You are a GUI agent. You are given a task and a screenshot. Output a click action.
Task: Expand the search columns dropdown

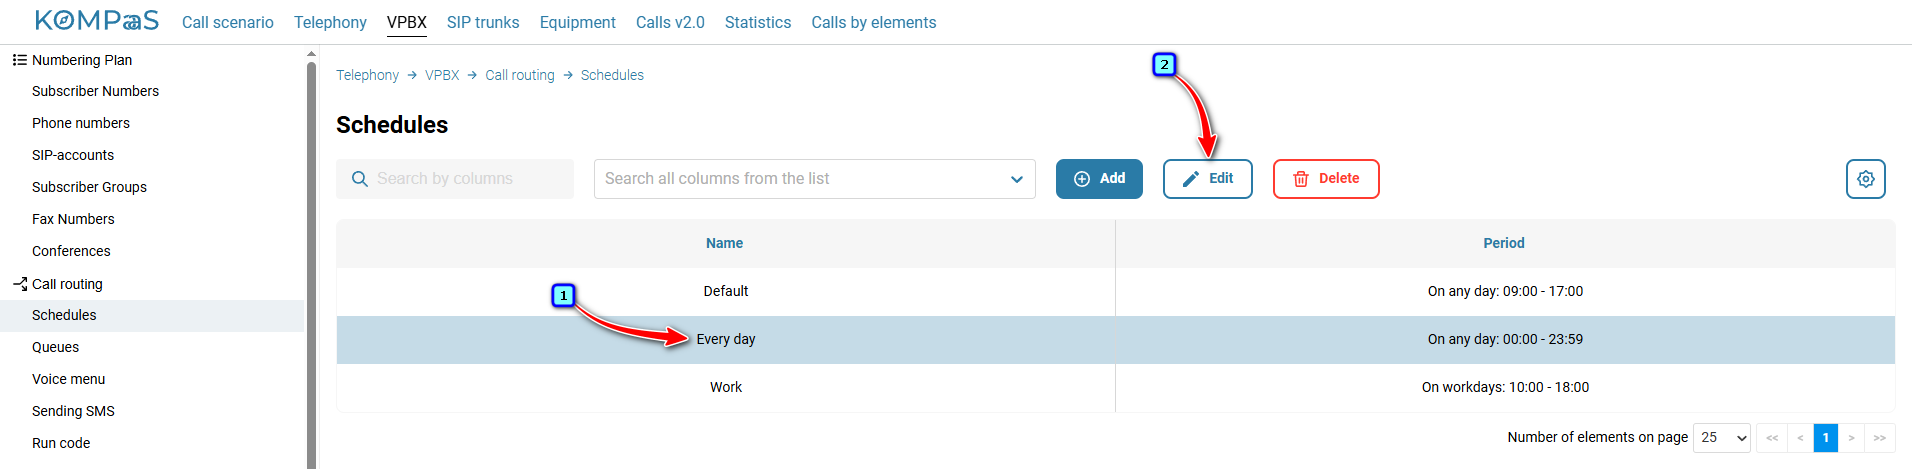[x=1016, y=179]
